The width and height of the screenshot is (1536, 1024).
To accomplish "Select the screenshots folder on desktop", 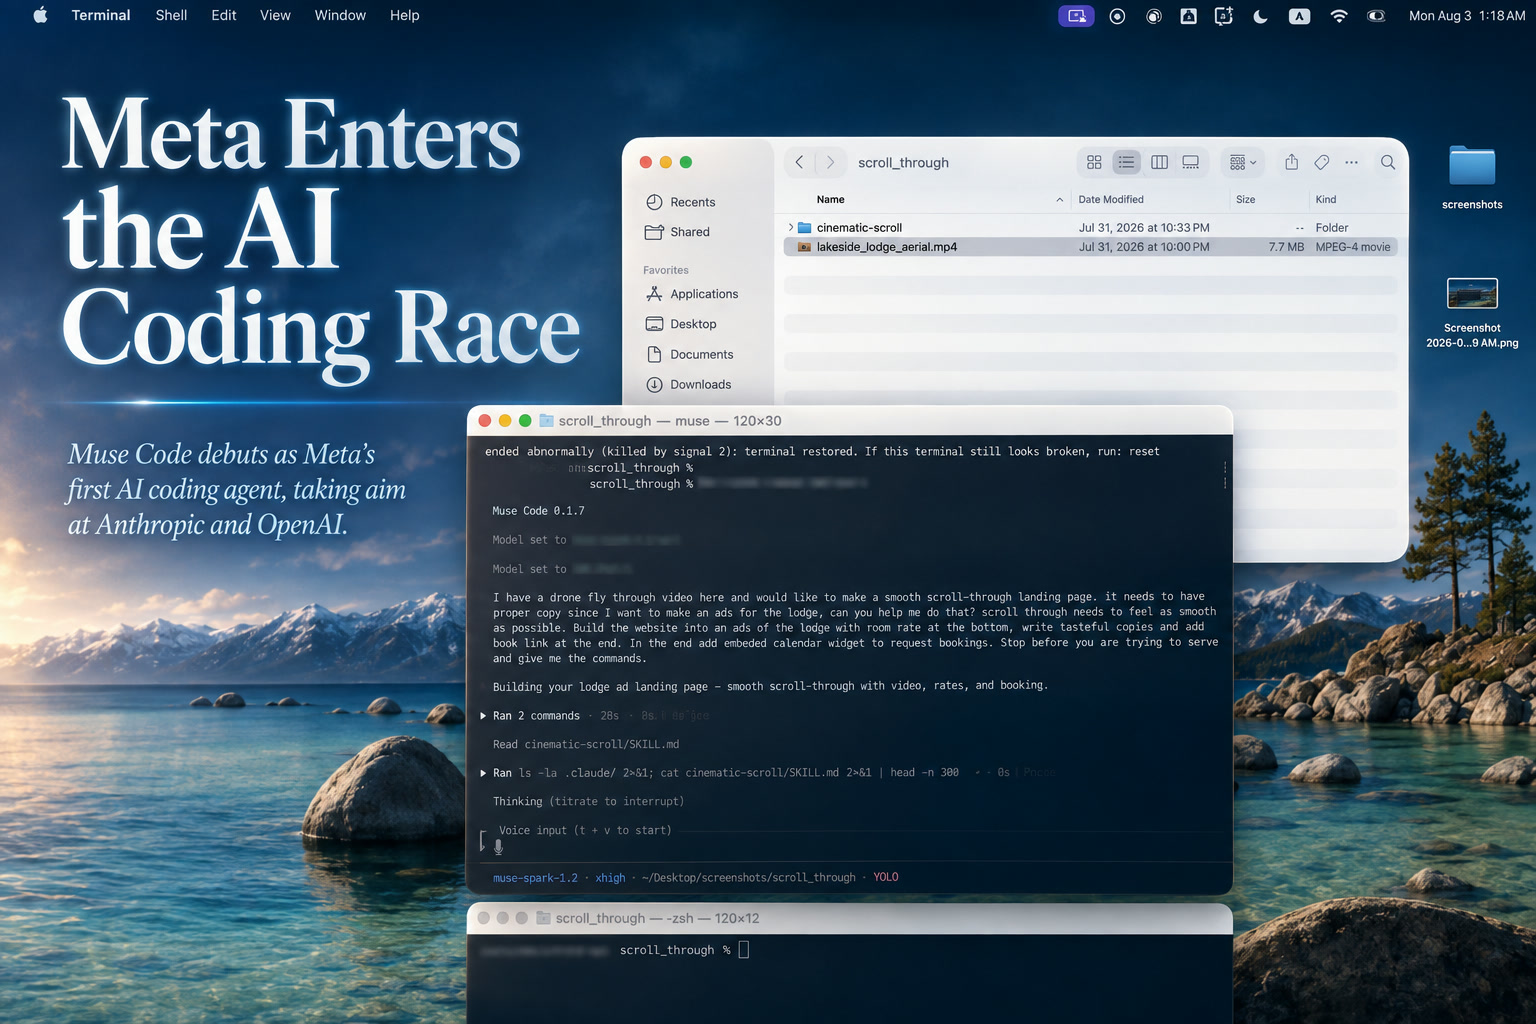I will point(1472,177).
